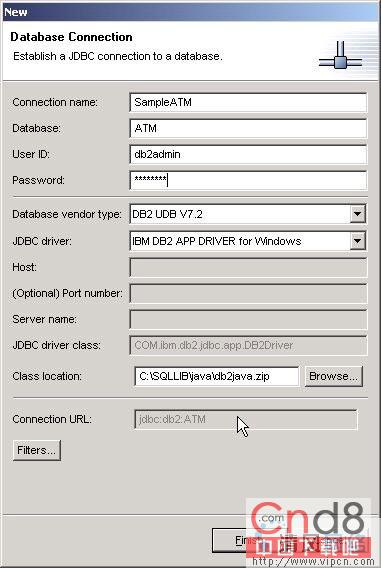Click the Server name: label
Image resolution: width=381 pixels, height=568 pixels.
coord(45,320)
